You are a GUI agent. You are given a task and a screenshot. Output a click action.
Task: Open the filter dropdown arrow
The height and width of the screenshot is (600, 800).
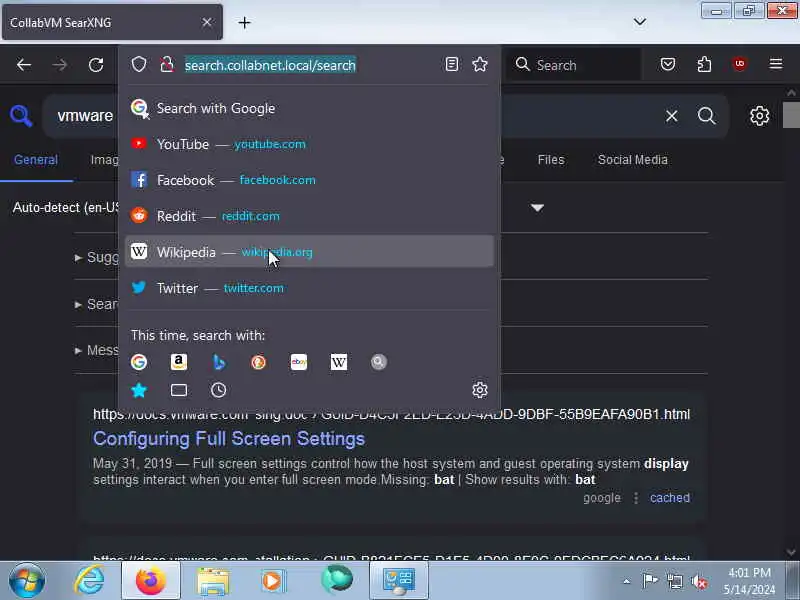[x=537, y=208]
